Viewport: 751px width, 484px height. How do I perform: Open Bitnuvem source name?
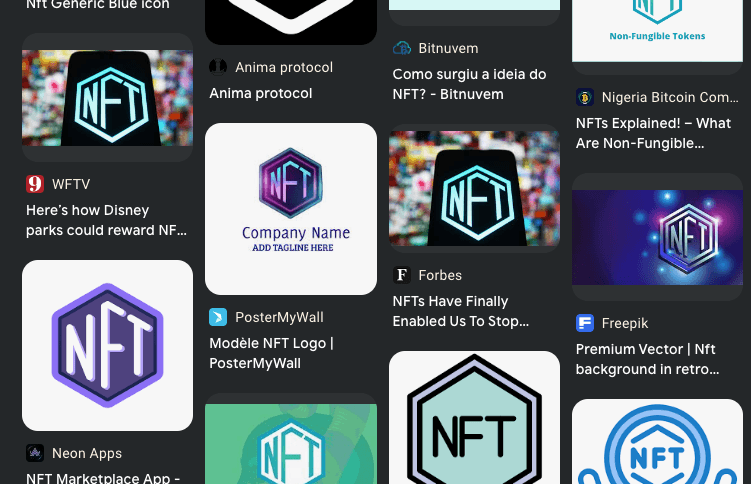pos(448,48)
